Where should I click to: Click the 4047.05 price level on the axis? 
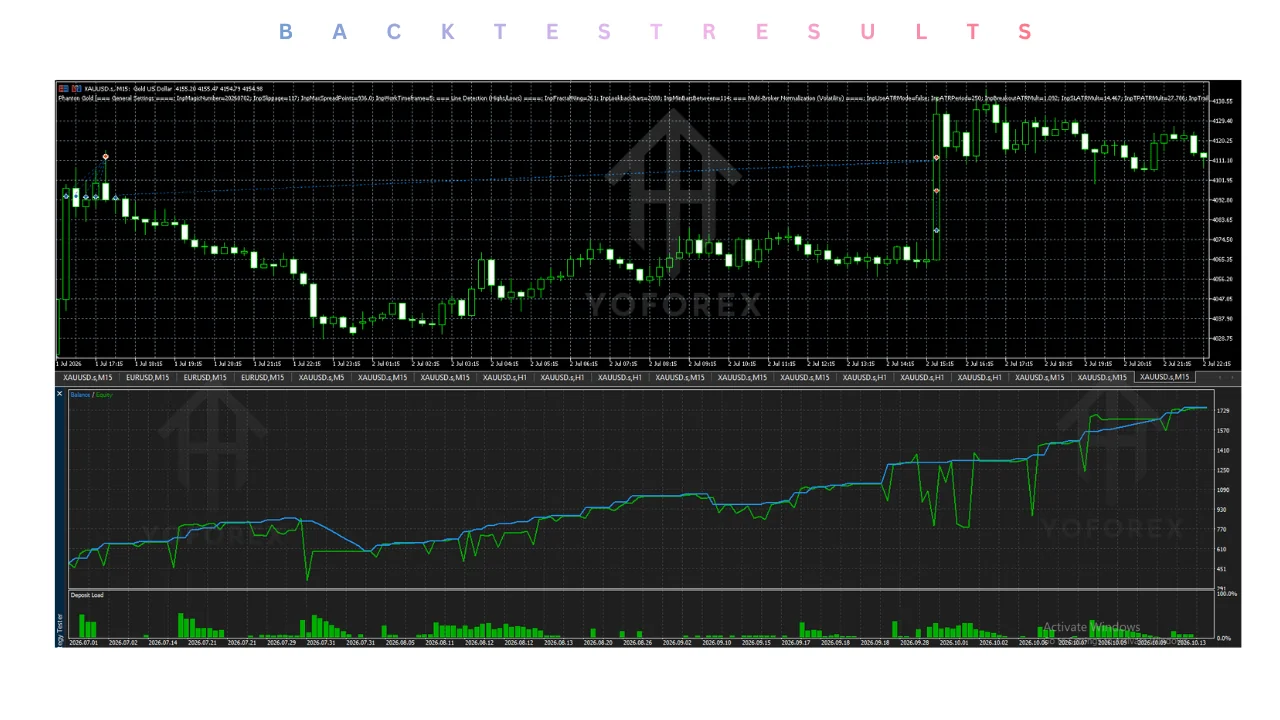[x=1222, y=299]
